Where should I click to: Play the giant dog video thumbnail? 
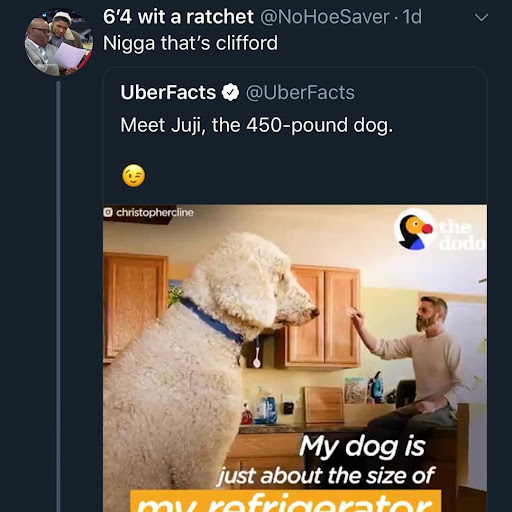click(x=295, y=358)
